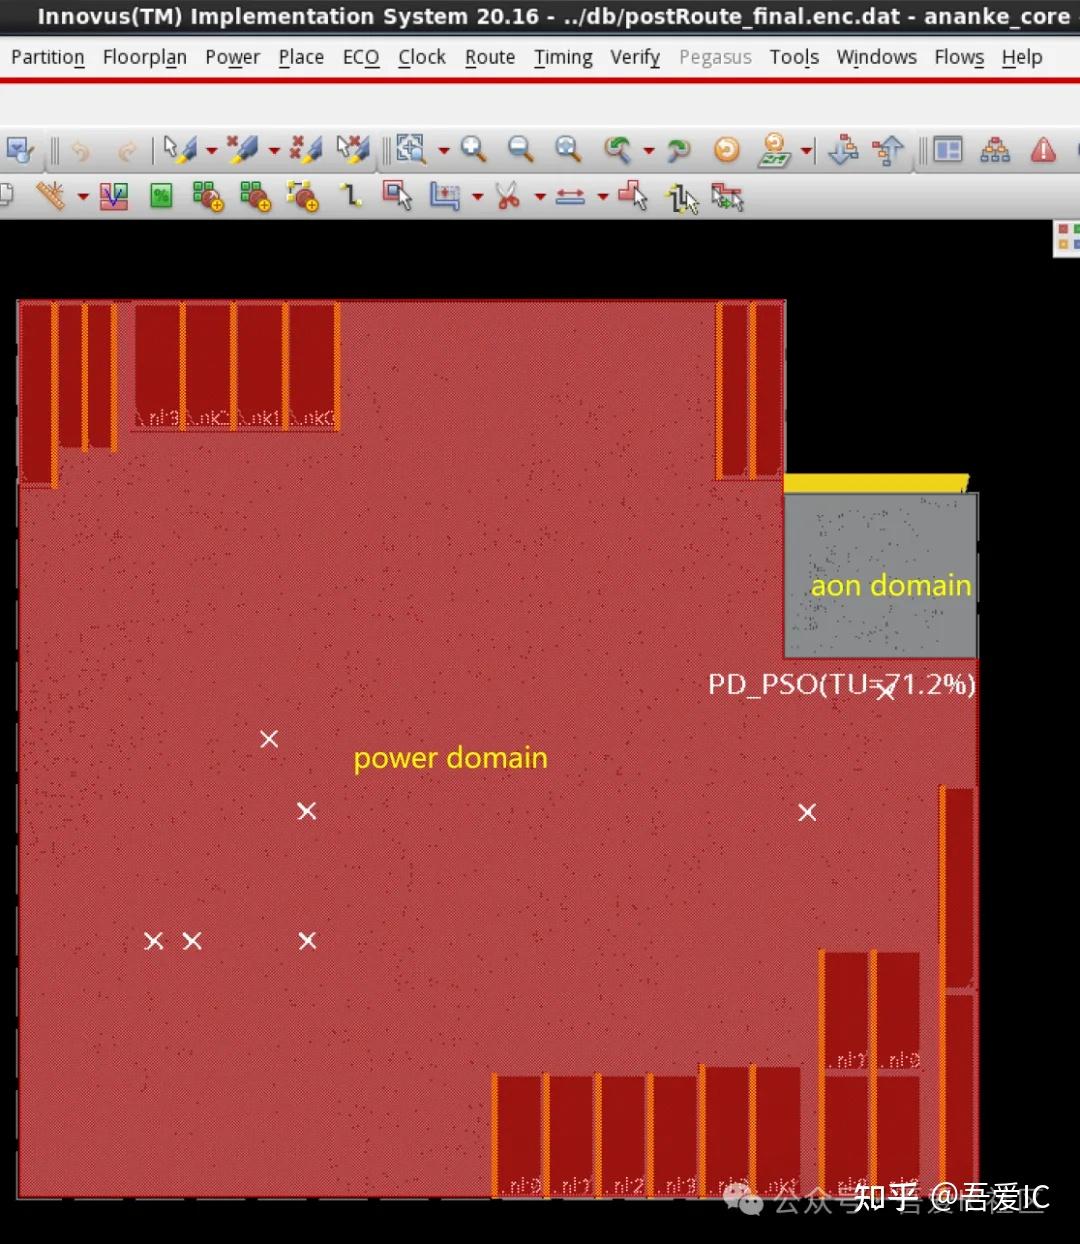
Task: Open the hierarchy view icon
Action: tap(995, 150)
